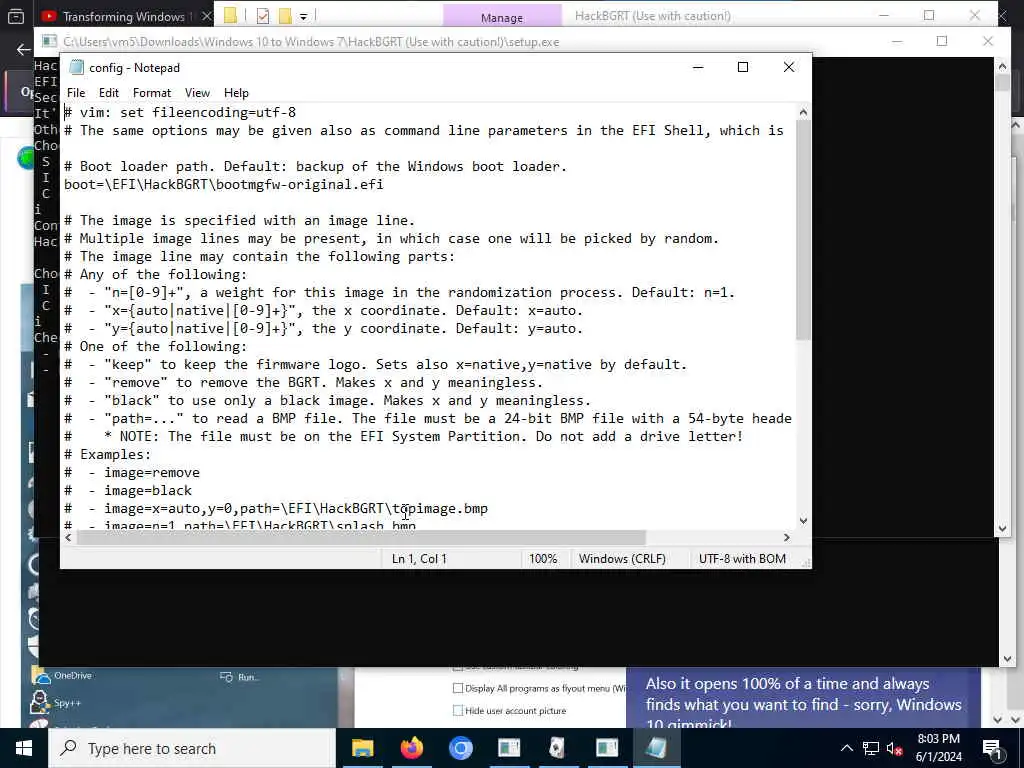Click the console window's scrollbar thumb

click(1002, 82)
